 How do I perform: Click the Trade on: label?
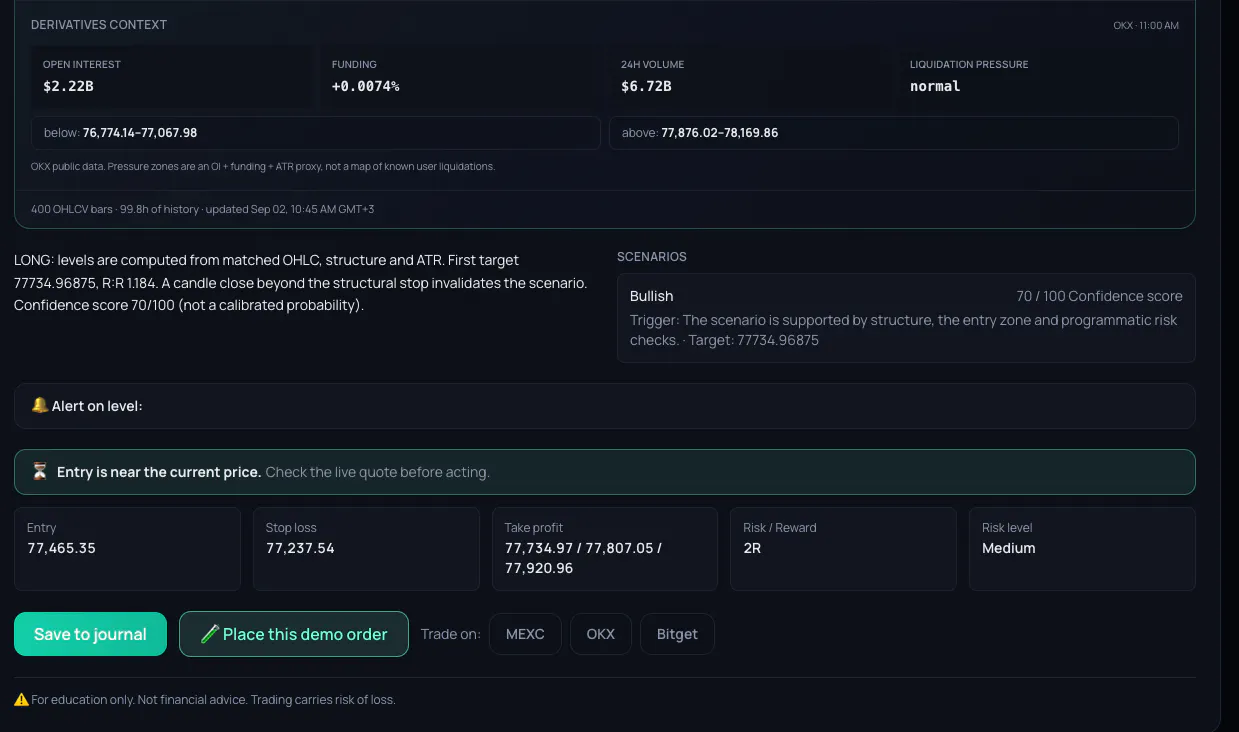coord(450,634)
